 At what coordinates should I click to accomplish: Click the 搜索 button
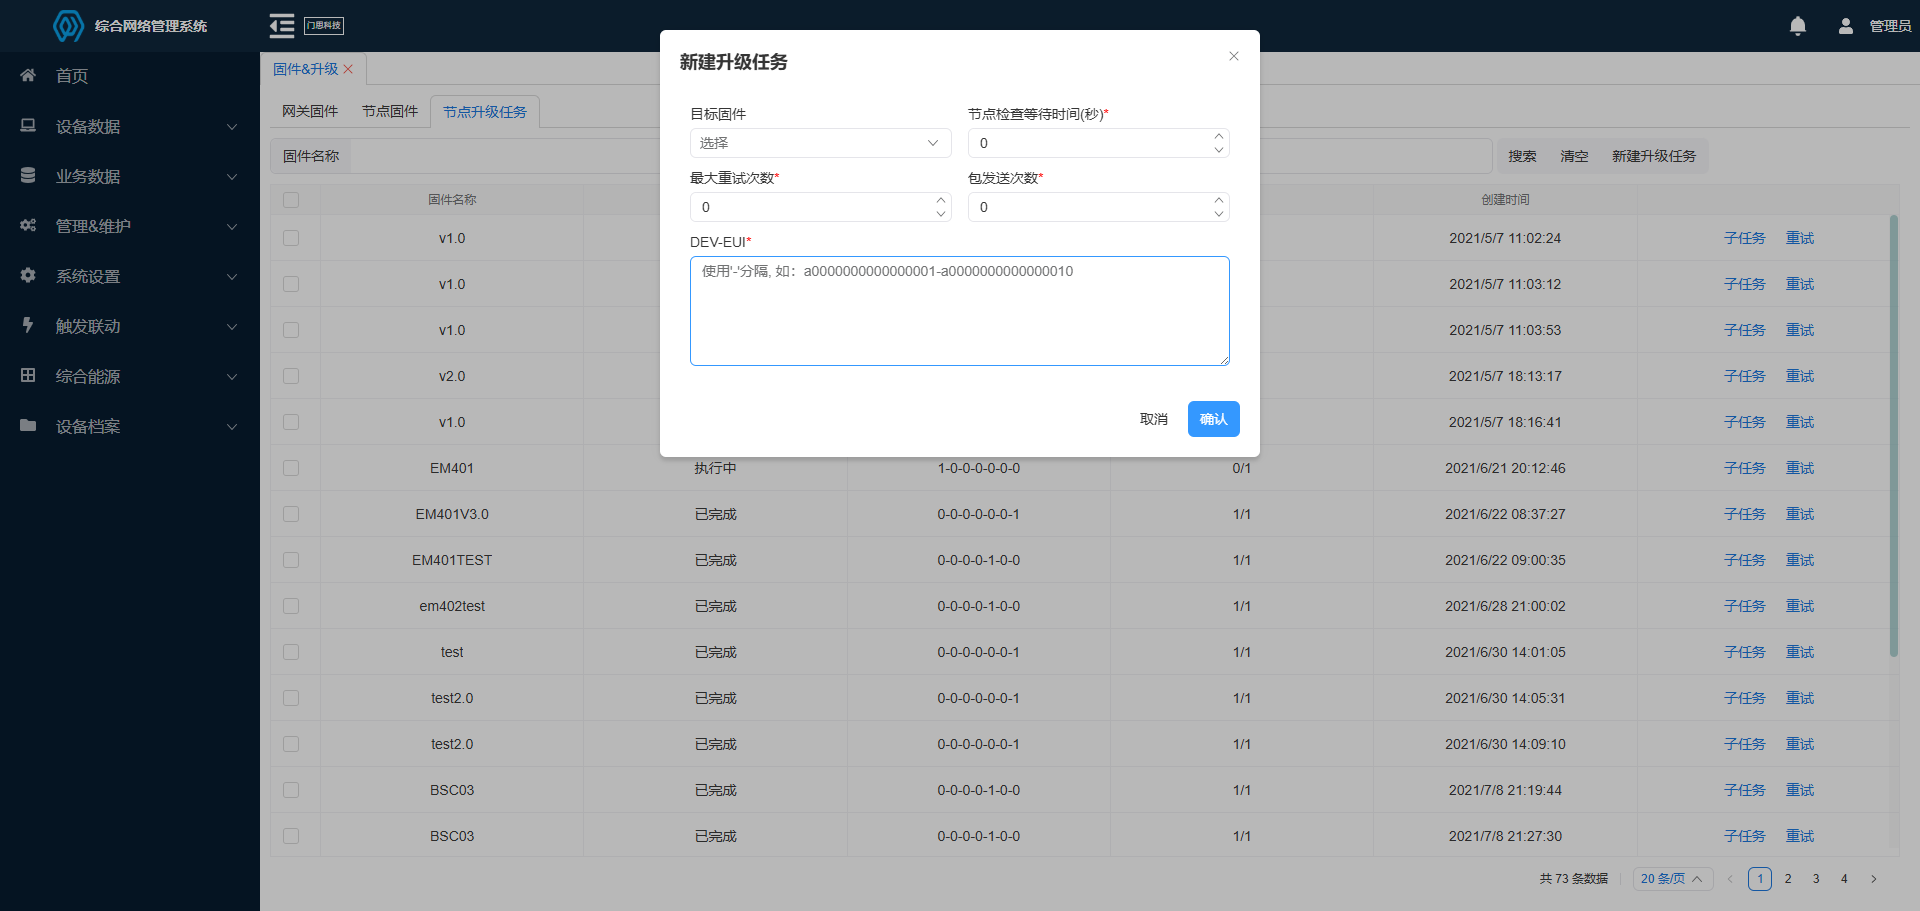[x=1522, y=156]
